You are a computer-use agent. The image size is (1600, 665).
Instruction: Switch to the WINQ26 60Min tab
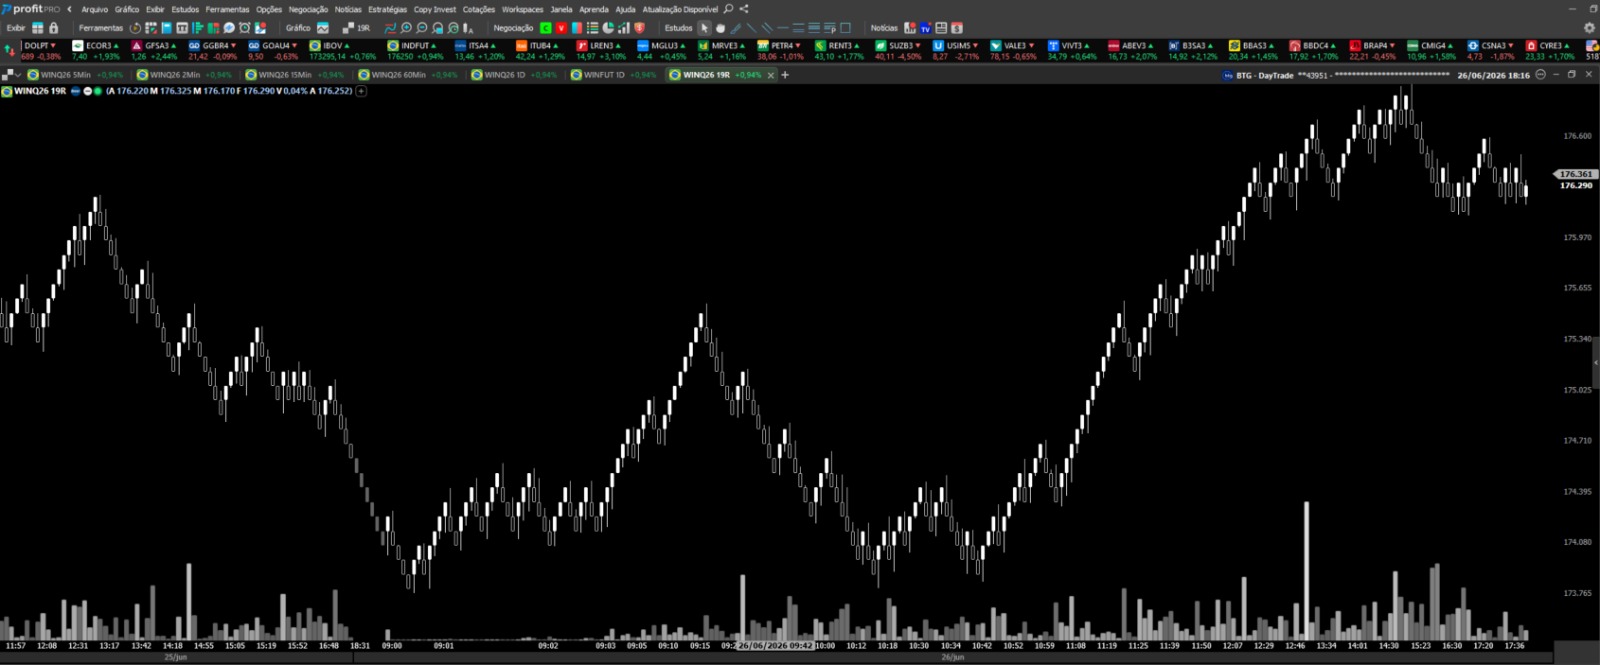point(406,75)
